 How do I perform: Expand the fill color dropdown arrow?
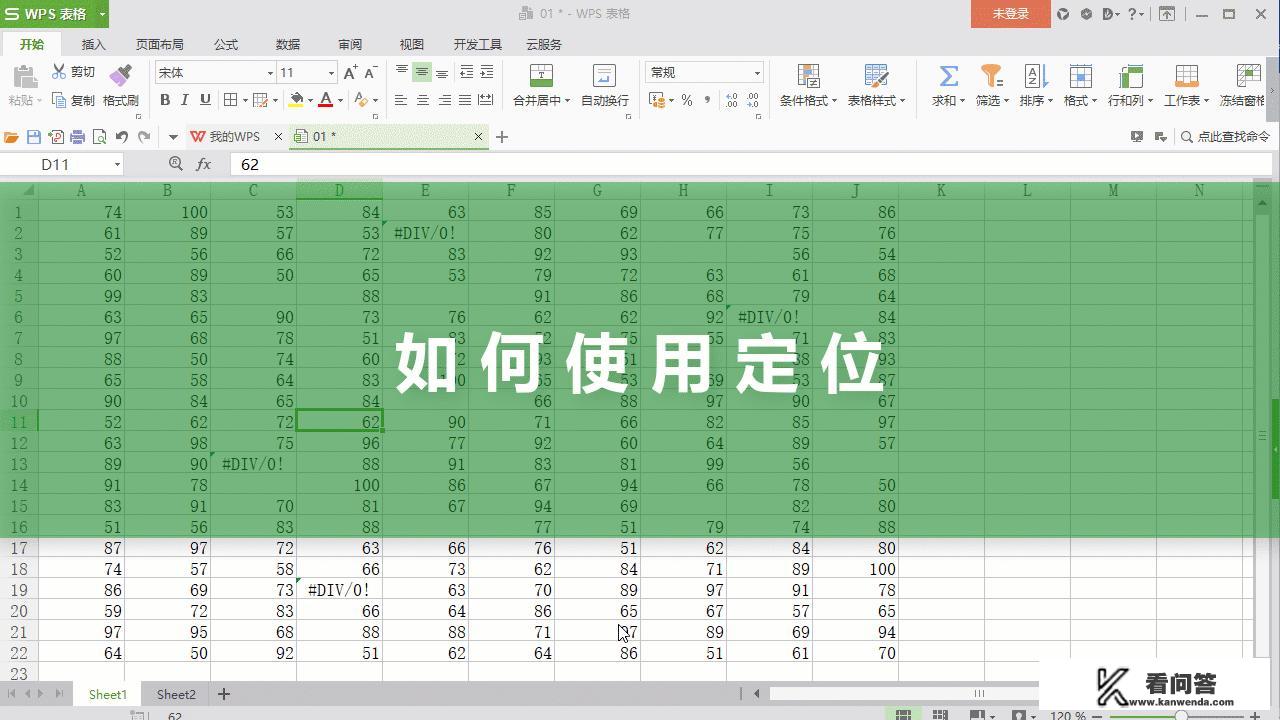pos(310,100)
